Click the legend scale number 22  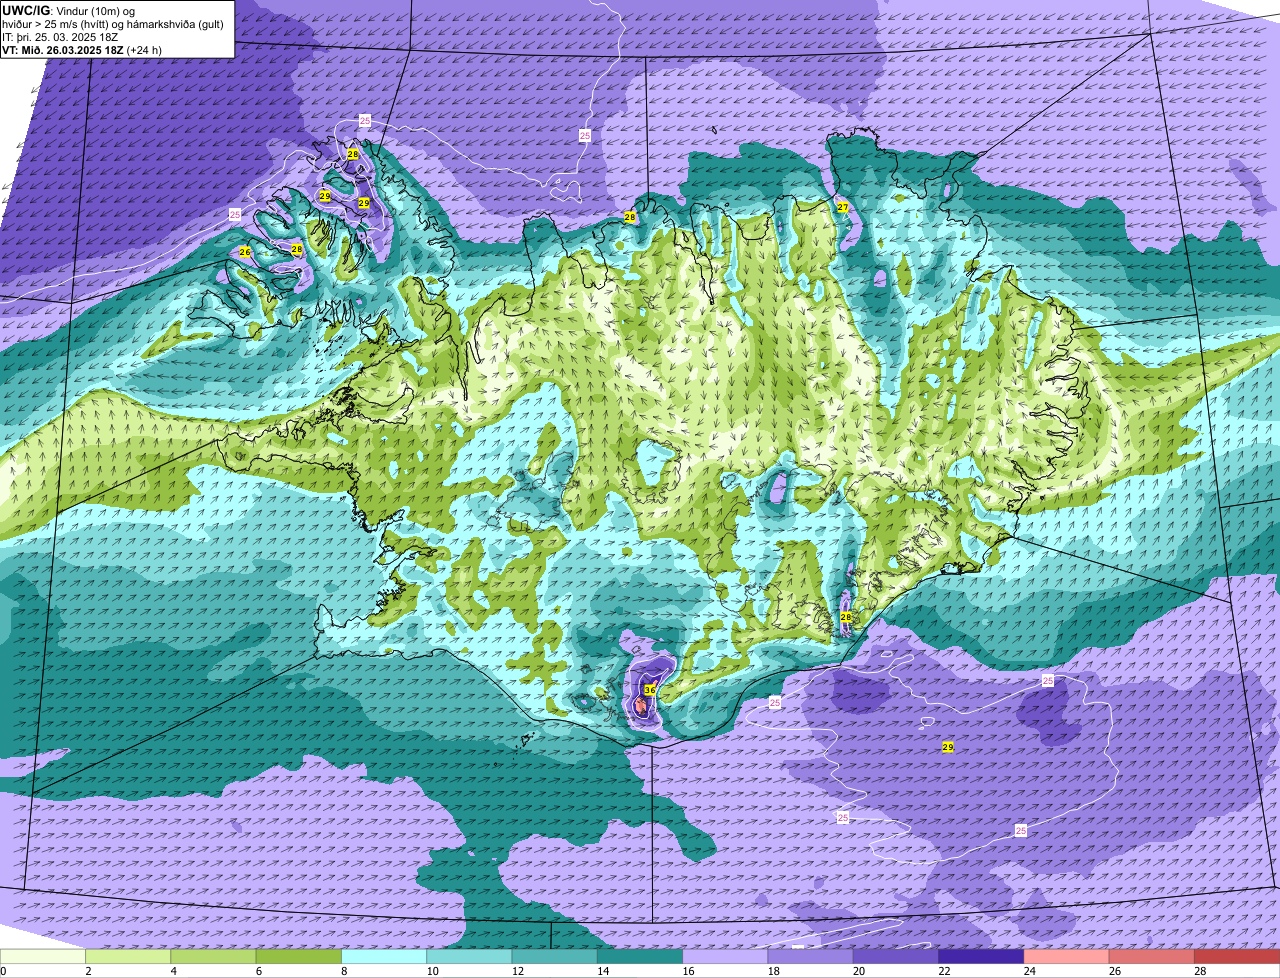[943, 971]
